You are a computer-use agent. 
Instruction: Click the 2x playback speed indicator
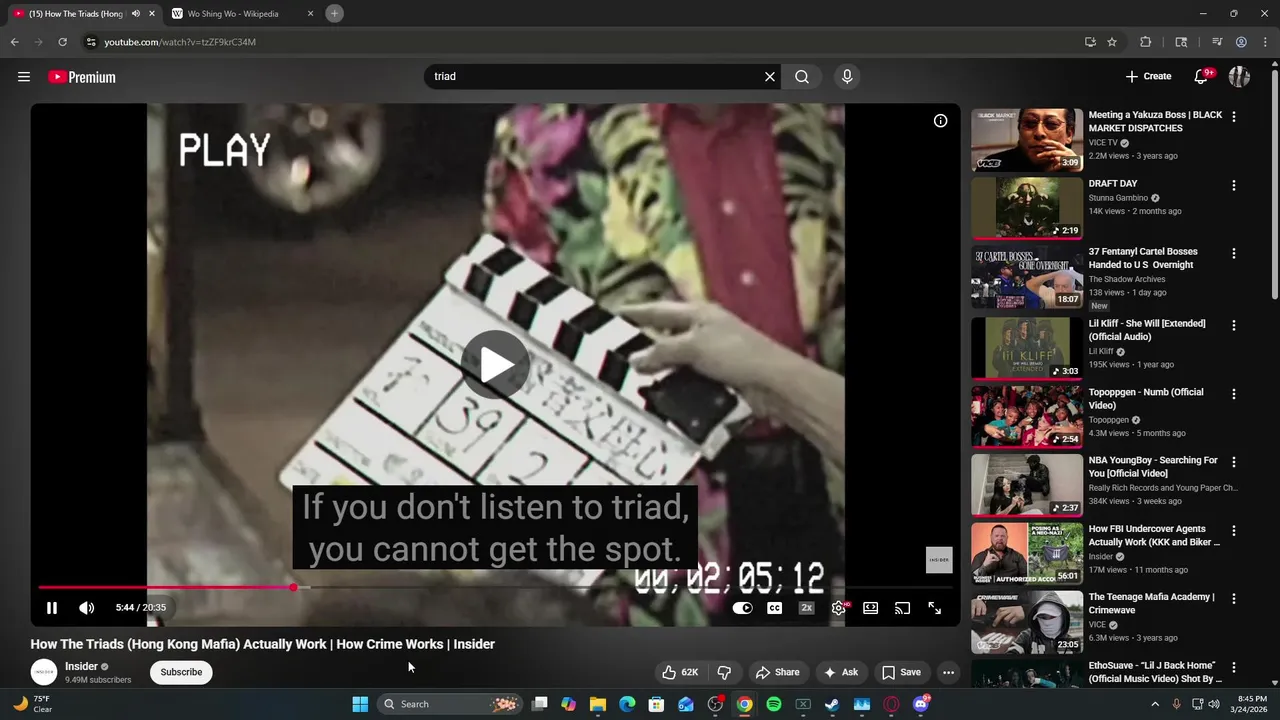pos(806,608)
